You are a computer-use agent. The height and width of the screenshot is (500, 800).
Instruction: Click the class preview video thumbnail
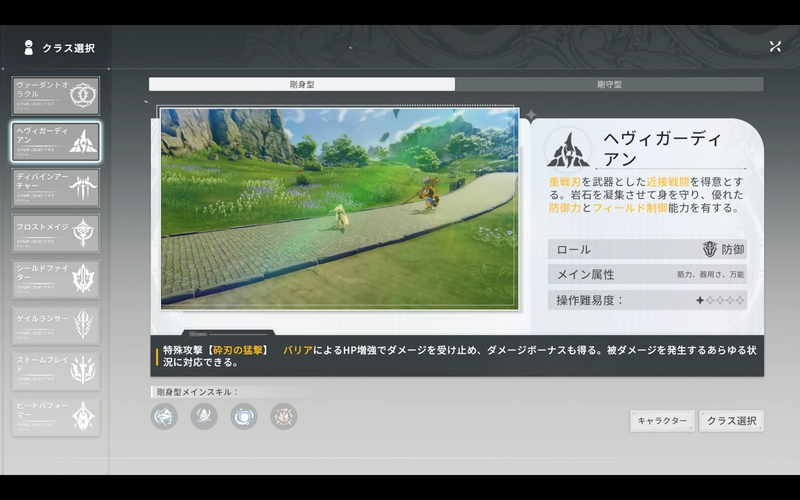pos(340,208)
